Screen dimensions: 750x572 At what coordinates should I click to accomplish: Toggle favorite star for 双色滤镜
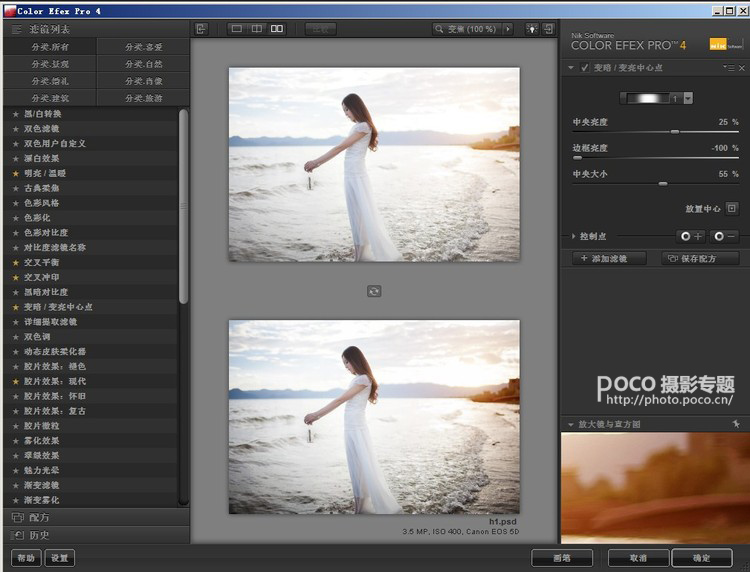pos(16,129)
